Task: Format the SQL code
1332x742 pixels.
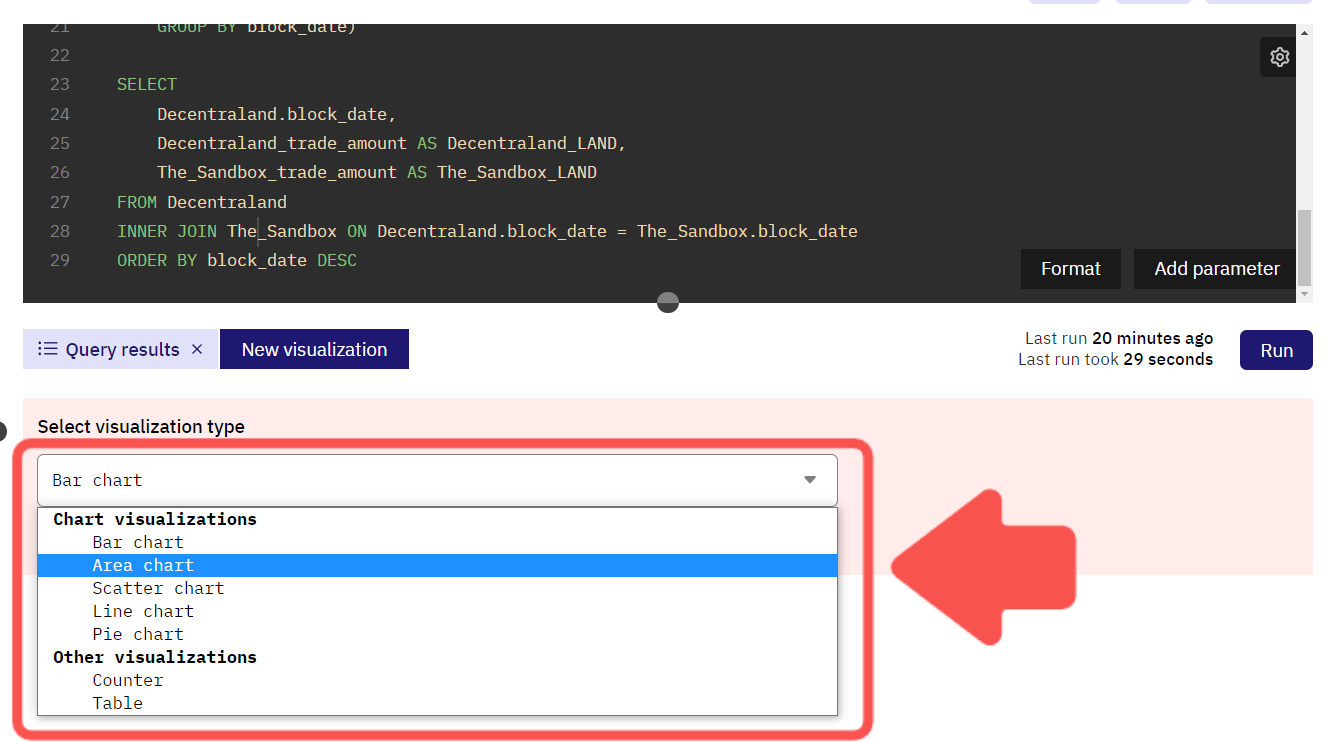Action: (1070, 268)
